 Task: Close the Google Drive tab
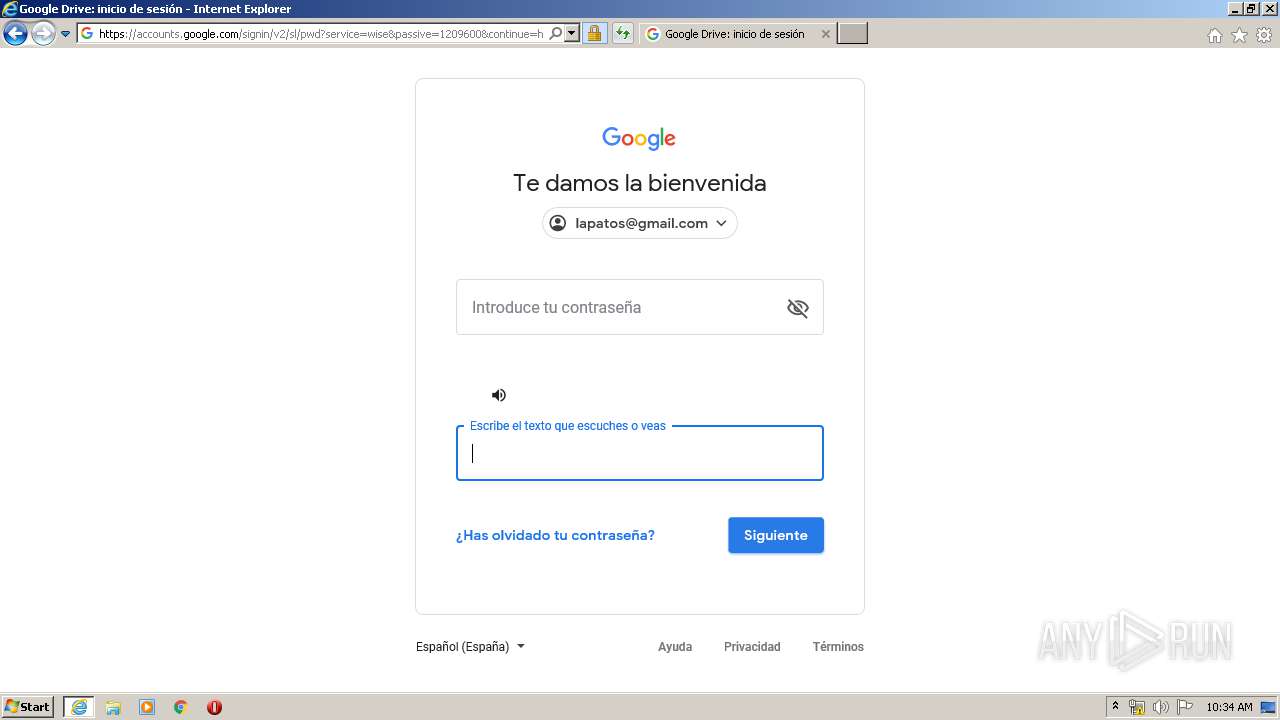point(825,34)
